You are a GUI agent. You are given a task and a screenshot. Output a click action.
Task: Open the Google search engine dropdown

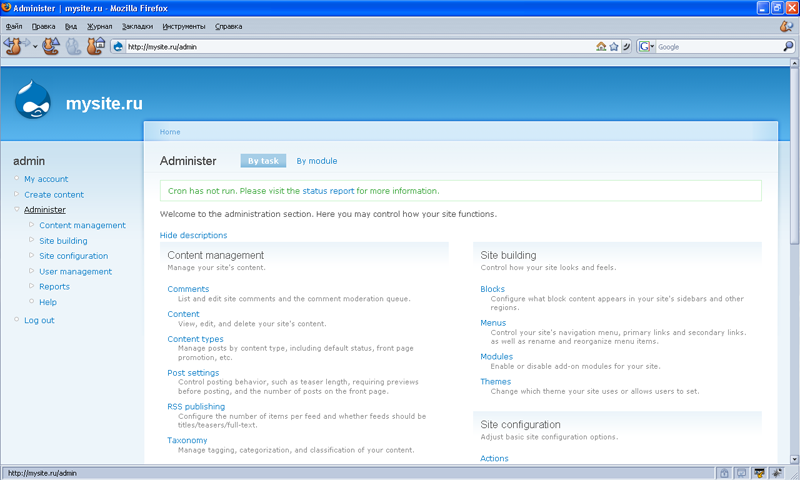[x=646, y=46]
